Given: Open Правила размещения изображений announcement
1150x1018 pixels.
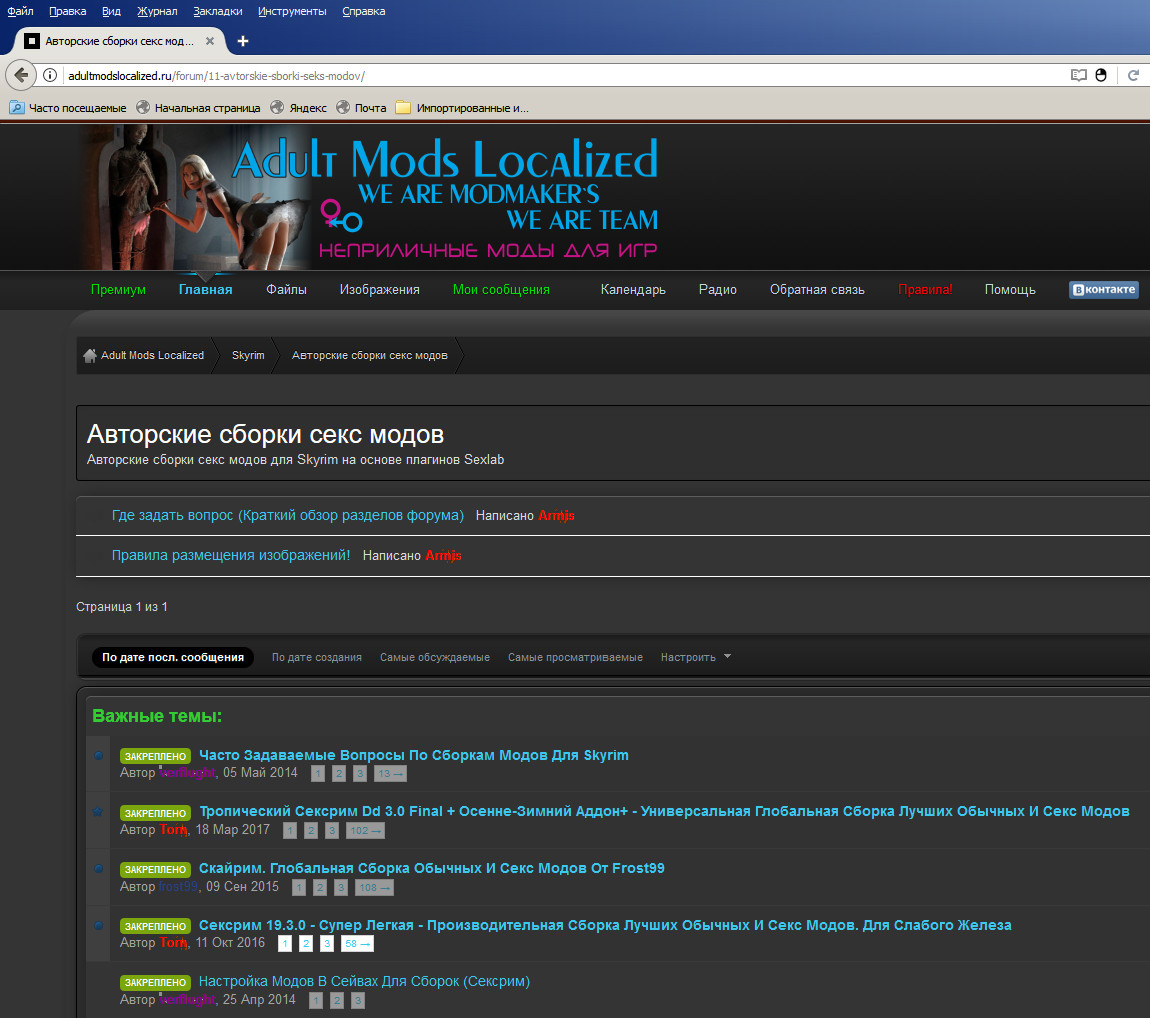Looking at the screenshot, I should [x=231, y=555].
